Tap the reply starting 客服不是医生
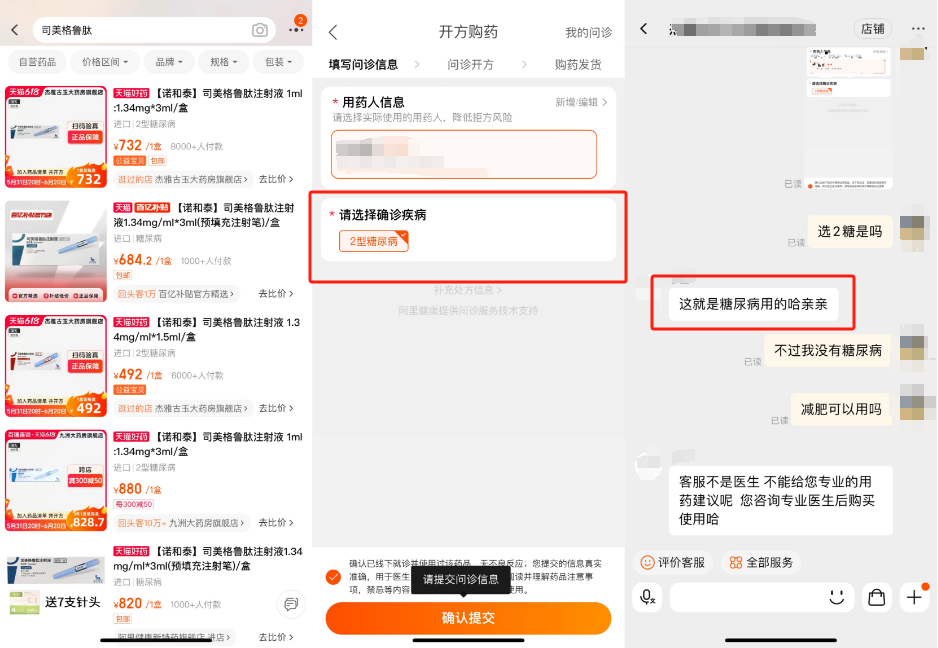The height and width of the screenshot is (648, 938). [x=781, y=500]
